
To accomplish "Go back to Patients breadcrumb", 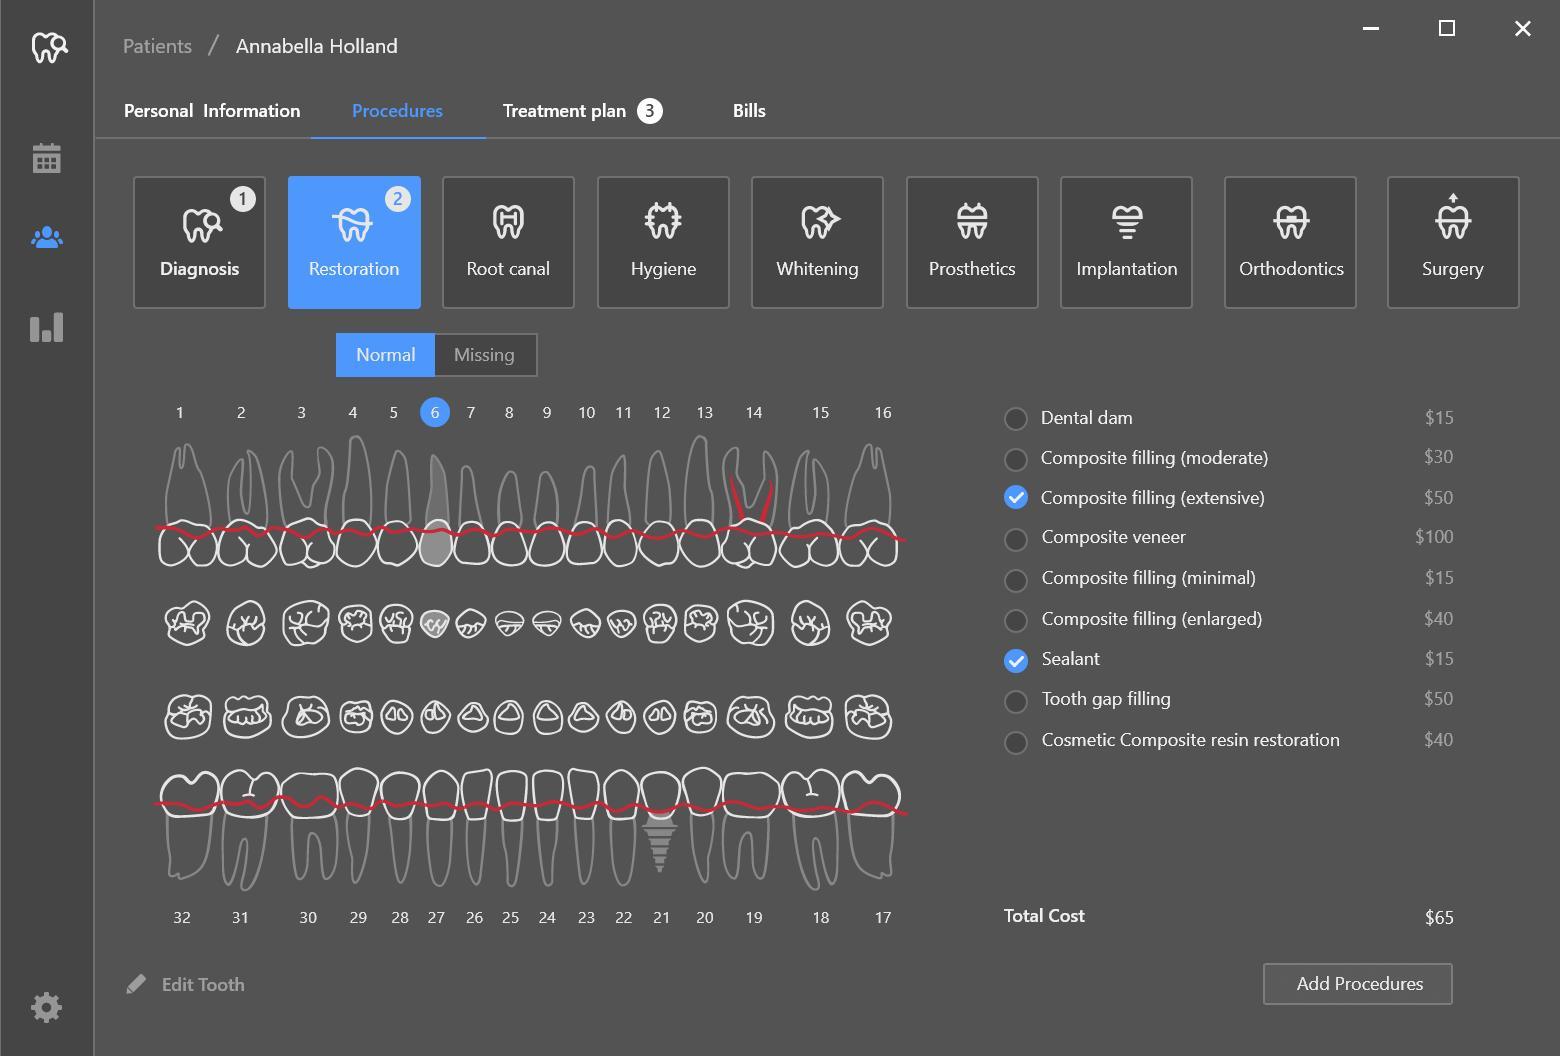I will pyautogui.click(x=157, y=46).
